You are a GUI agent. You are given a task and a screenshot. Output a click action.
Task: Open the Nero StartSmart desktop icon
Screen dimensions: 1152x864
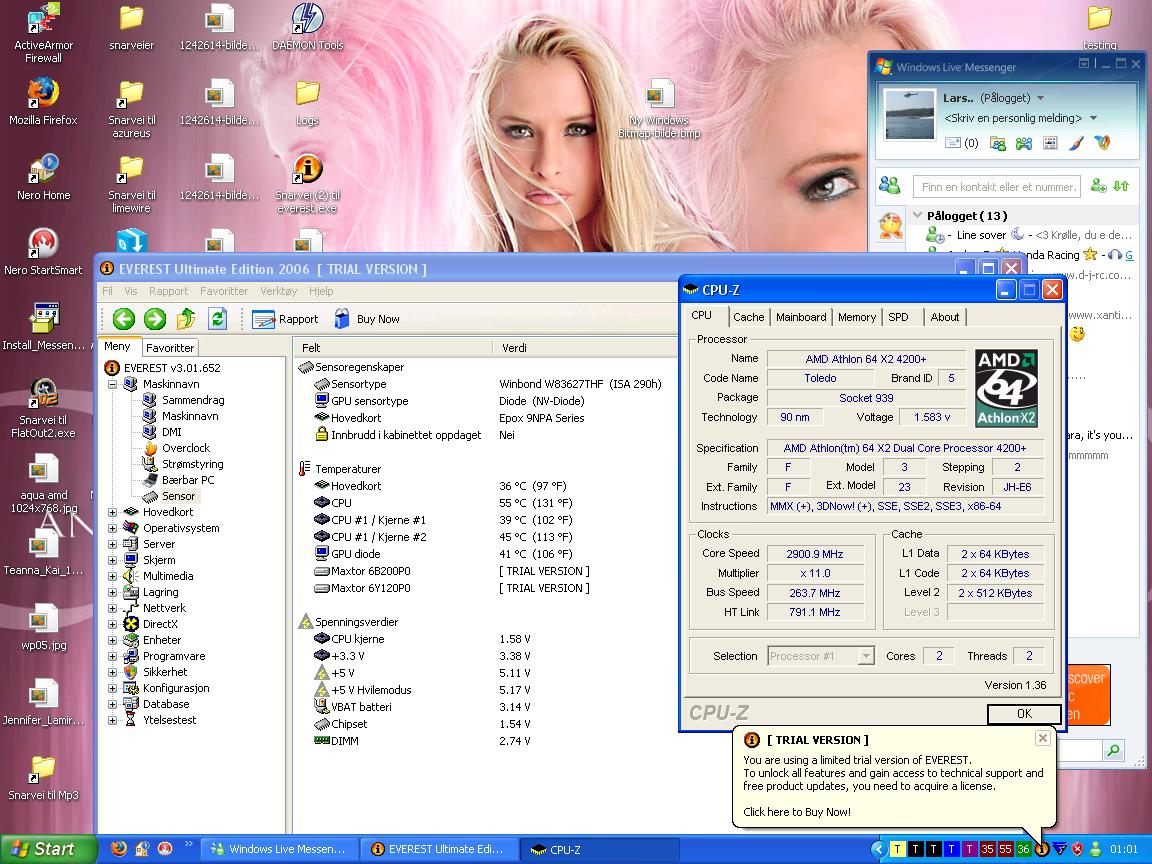pyautogui.click(x=43, y=252)
